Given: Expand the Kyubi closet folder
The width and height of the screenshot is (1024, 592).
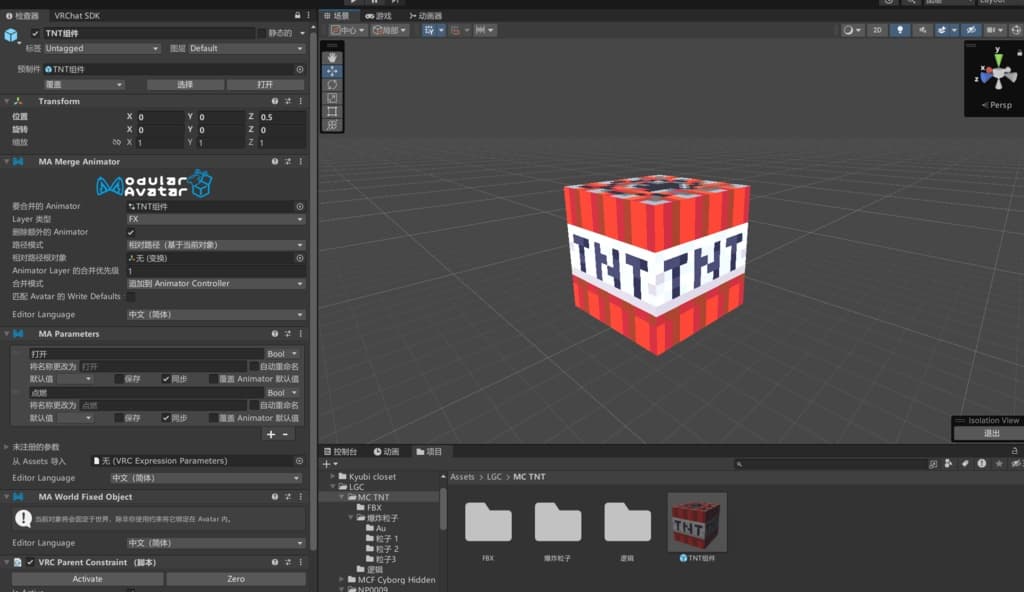Looking at the screenshot, I should [x=334, y=477].
